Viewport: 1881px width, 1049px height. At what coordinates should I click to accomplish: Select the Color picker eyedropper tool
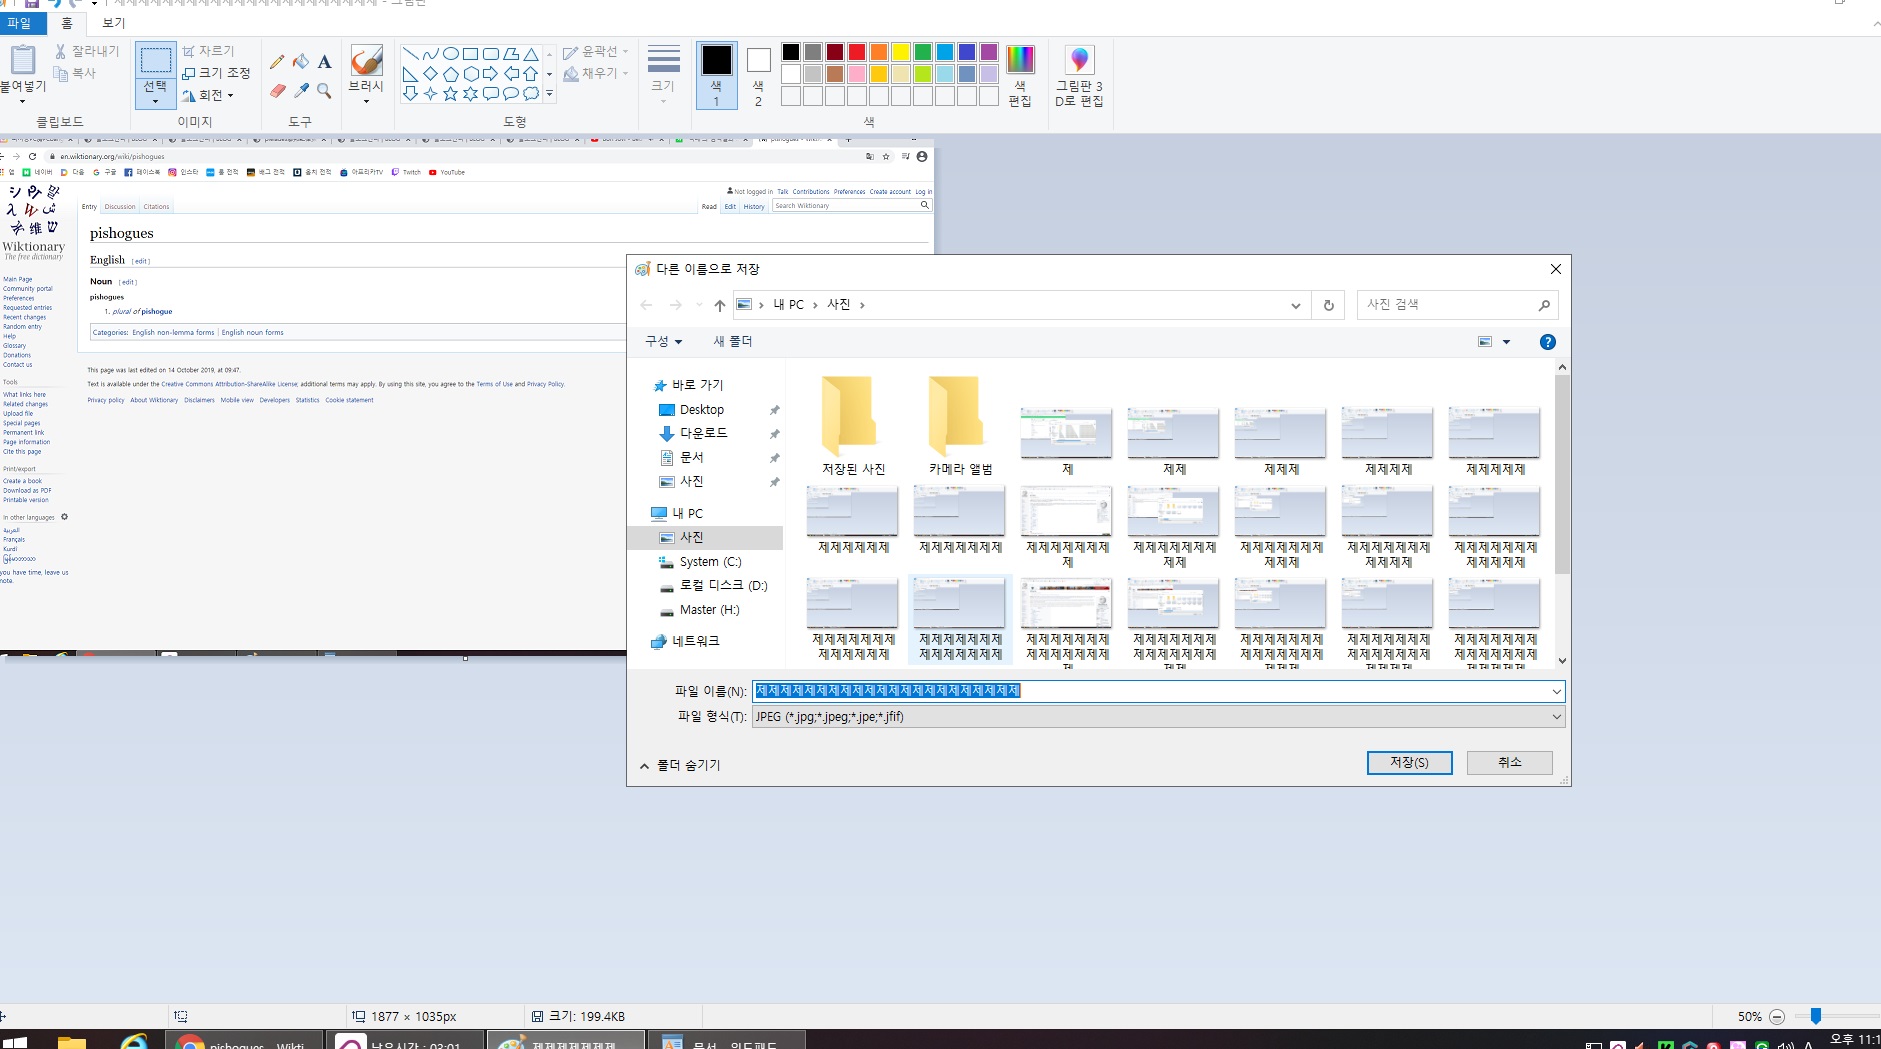pyautogui.click(x=301, y=91)
